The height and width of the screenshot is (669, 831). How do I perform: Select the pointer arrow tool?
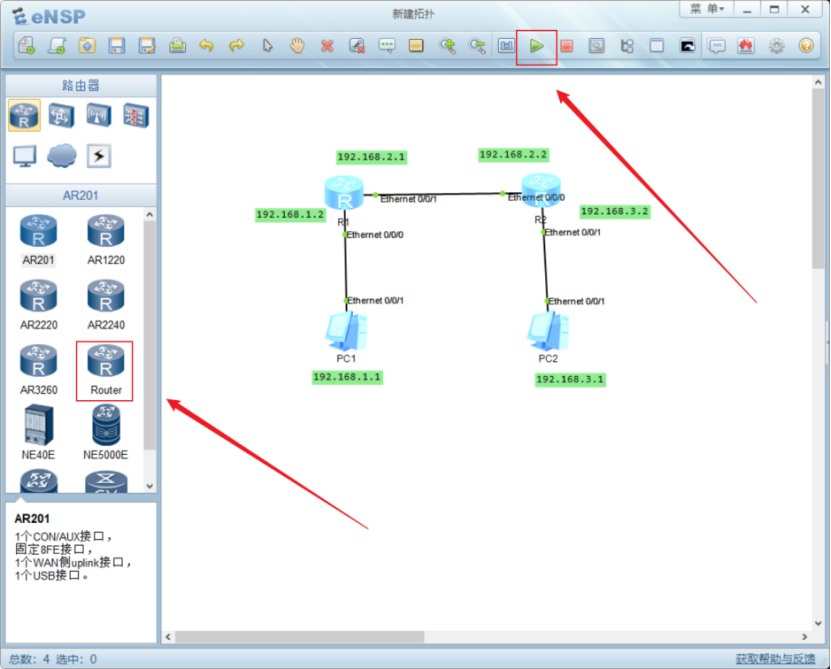tap(267, 46)
